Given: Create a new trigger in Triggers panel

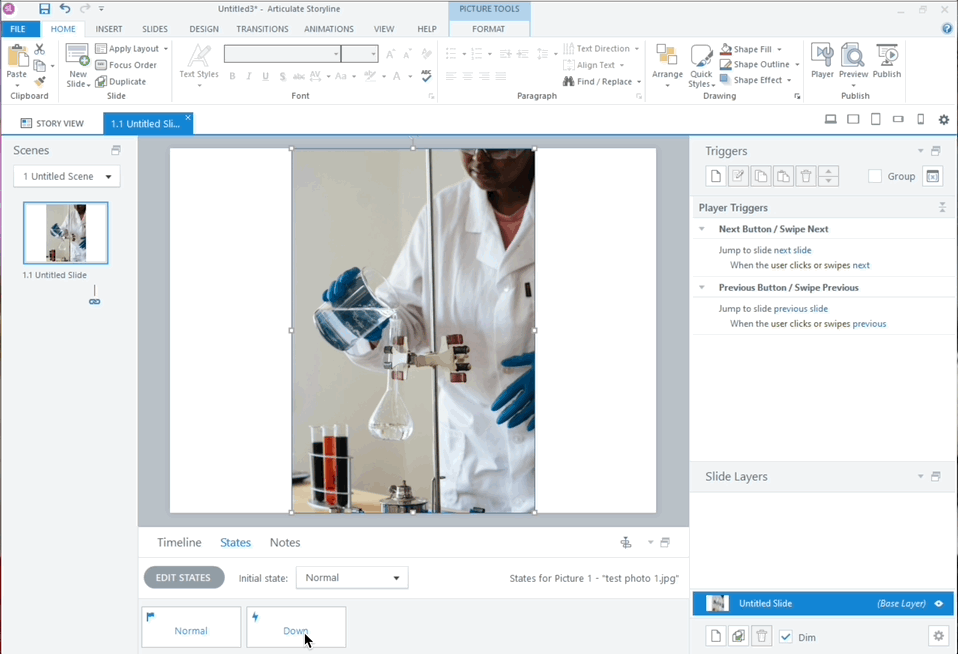Looking at the screenshot, I should click(716, 176).
